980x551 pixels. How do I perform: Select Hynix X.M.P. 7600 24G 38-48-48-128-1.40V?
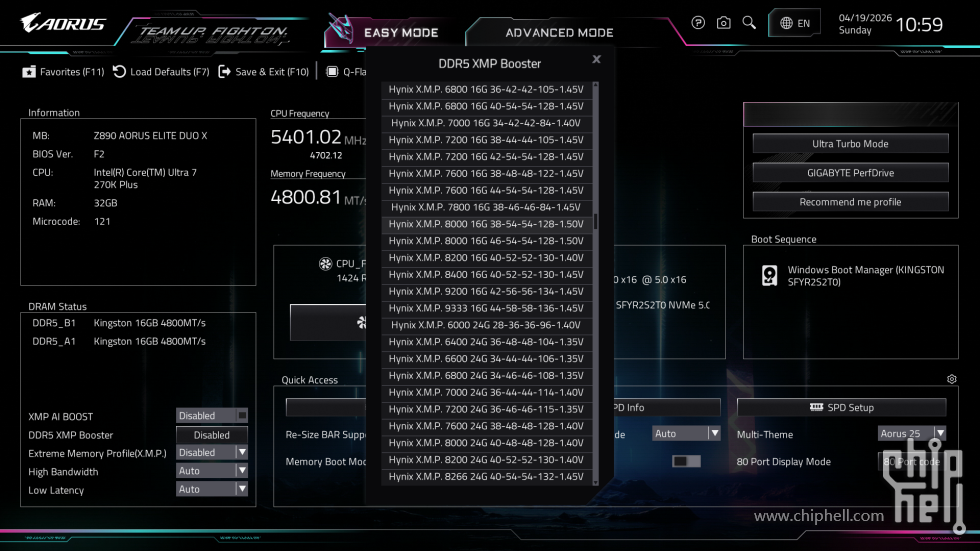coord(486,426)
